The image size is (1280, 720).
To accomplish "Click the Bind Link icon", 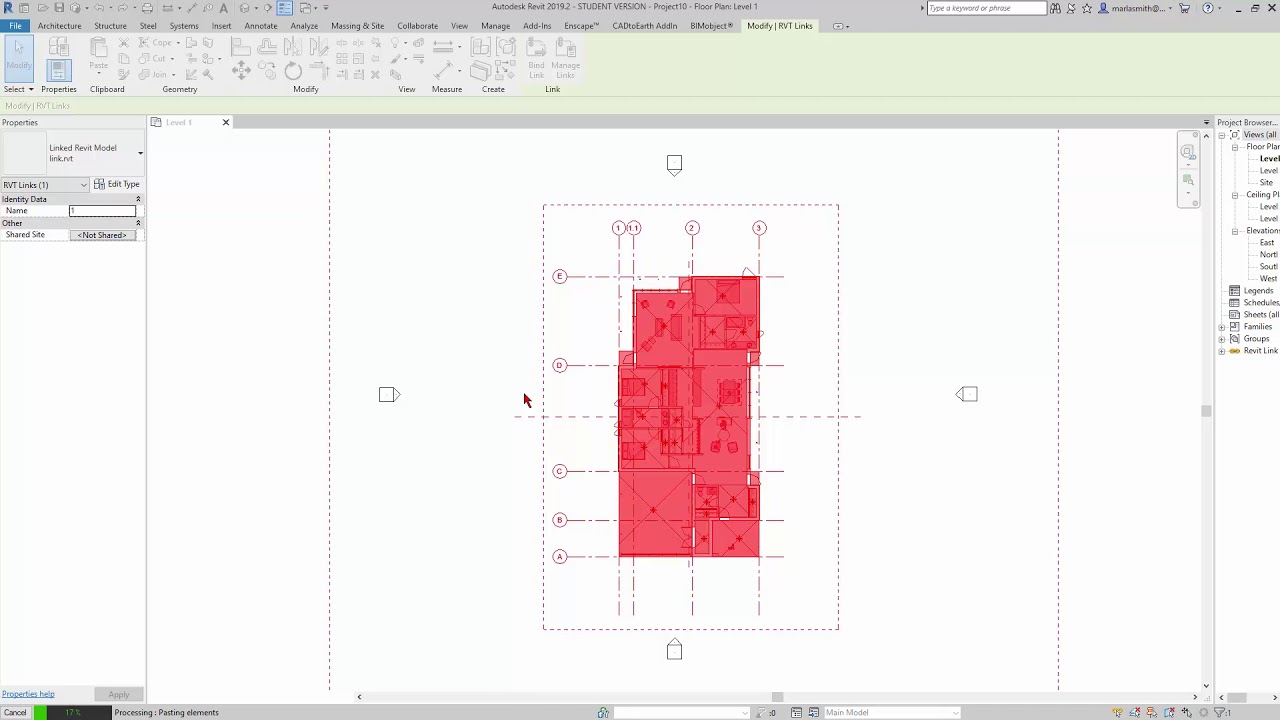I will pyautogui.click(x=536, y=59).
